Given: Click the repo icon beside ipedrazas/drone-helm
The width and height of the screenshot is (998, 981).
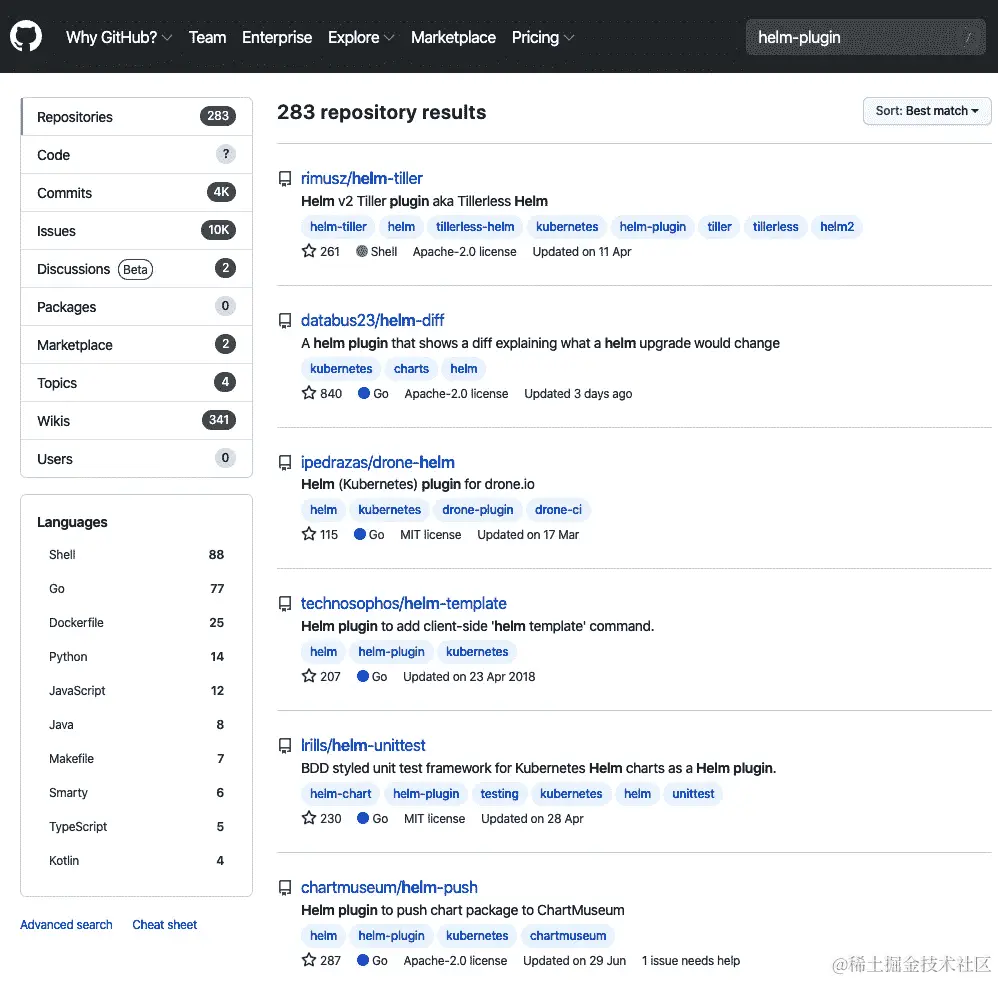Looking at the screenshot, I should (x=285, y=463).
